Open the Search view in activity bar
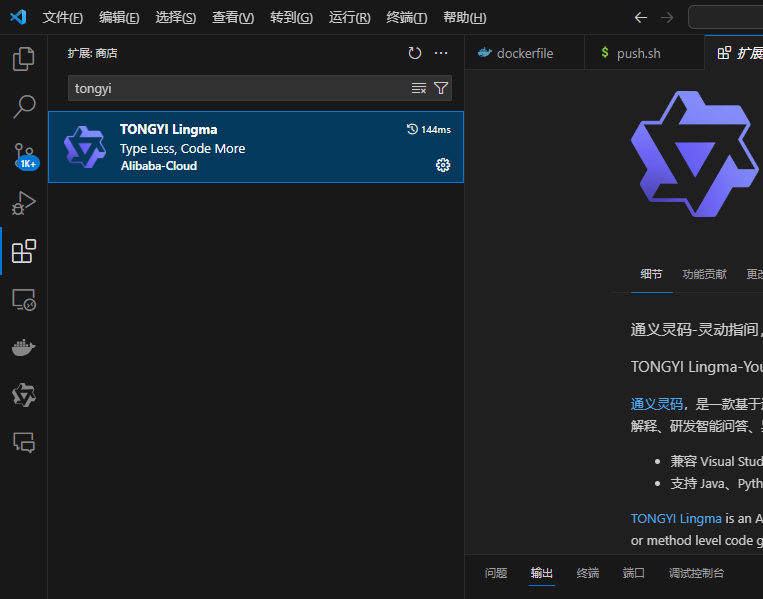The height and width of the screenshot is (599, 763). [23, 107]
